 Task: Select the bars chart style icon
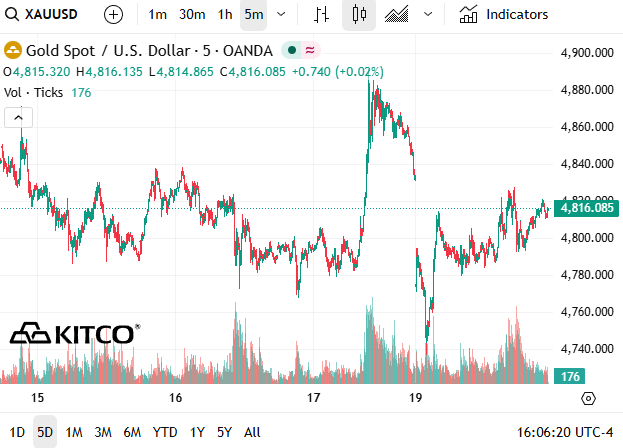(x=321, y=15)
